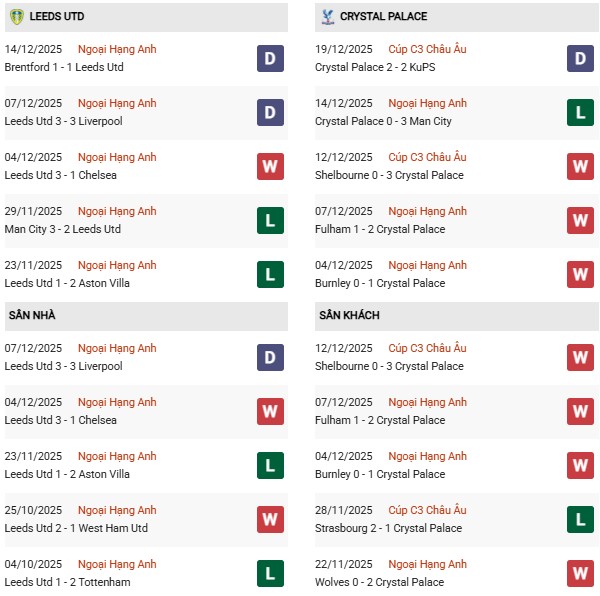Click the W badge for Leeds vs West Ham
The image size is (600, 596).
(x=270, y=519)
